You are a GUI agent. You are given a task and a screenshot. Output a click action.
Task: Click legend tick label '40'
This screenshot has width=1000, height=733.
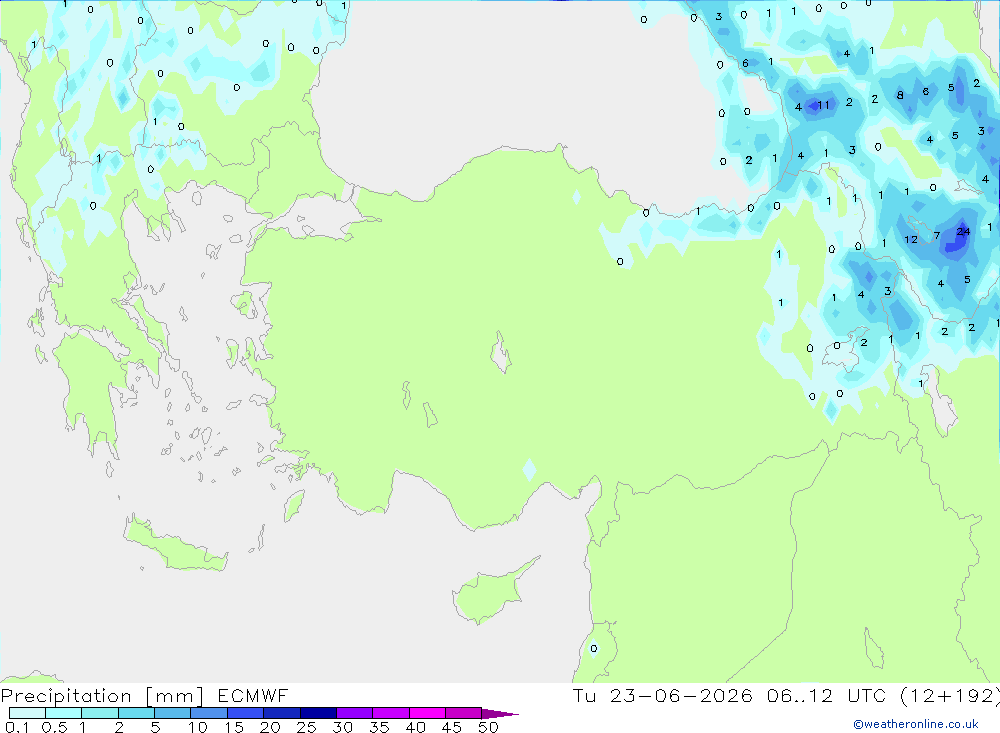(x=415, y=727)
